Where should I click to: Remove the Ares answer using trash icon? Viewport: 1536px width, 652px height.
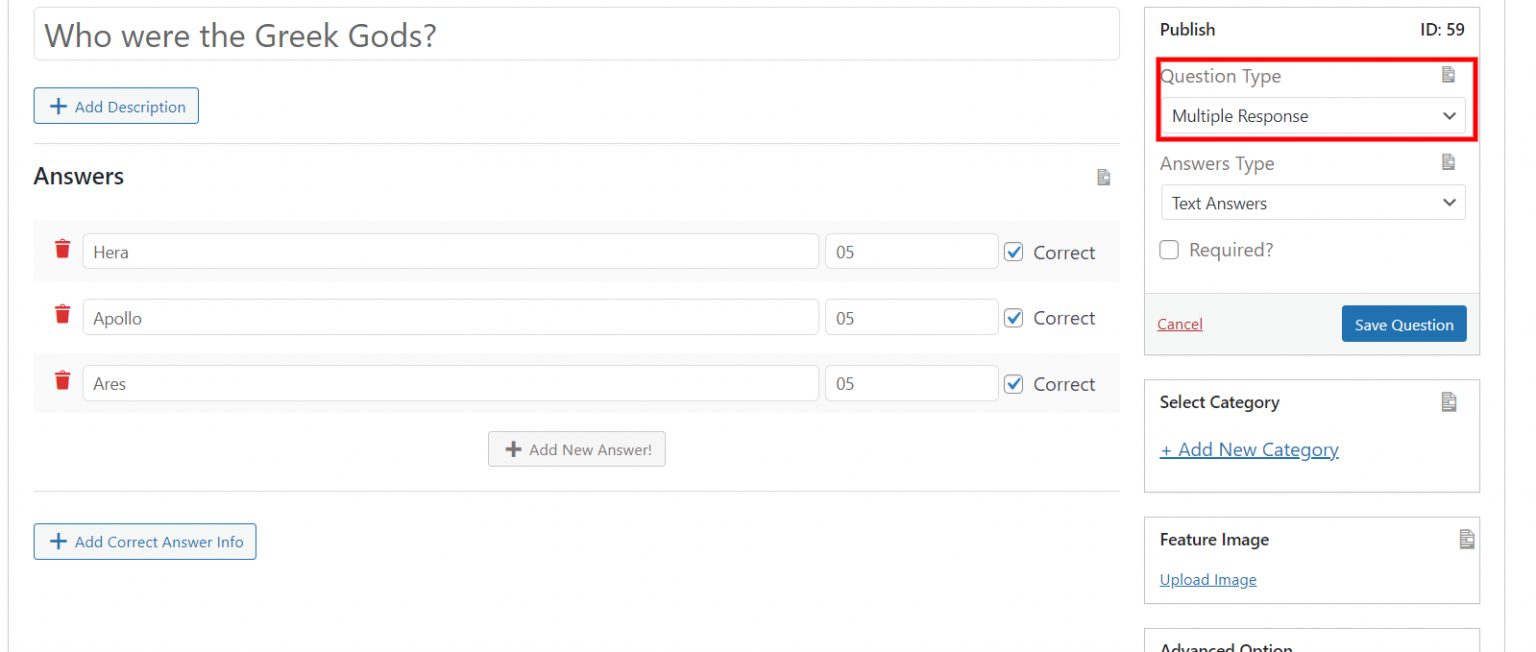tap(62, 380)
